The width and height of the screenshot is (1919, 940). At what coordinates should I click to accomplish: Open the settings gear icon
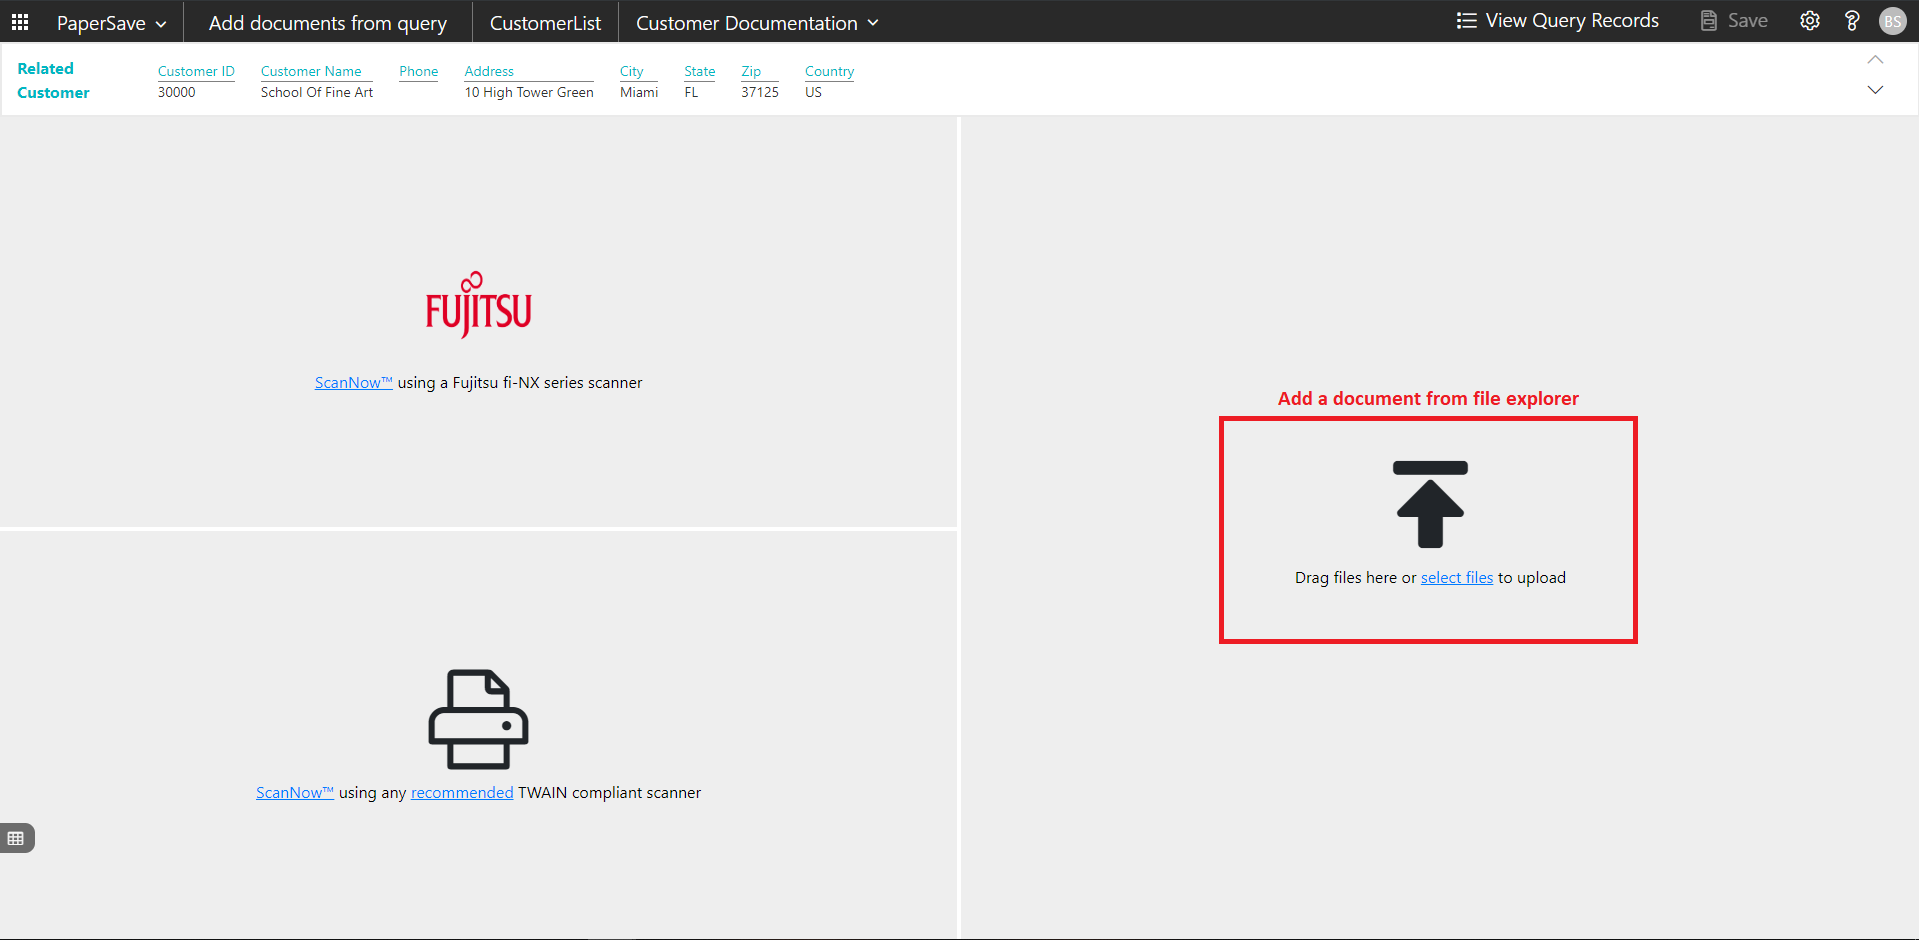(1809, 21)
